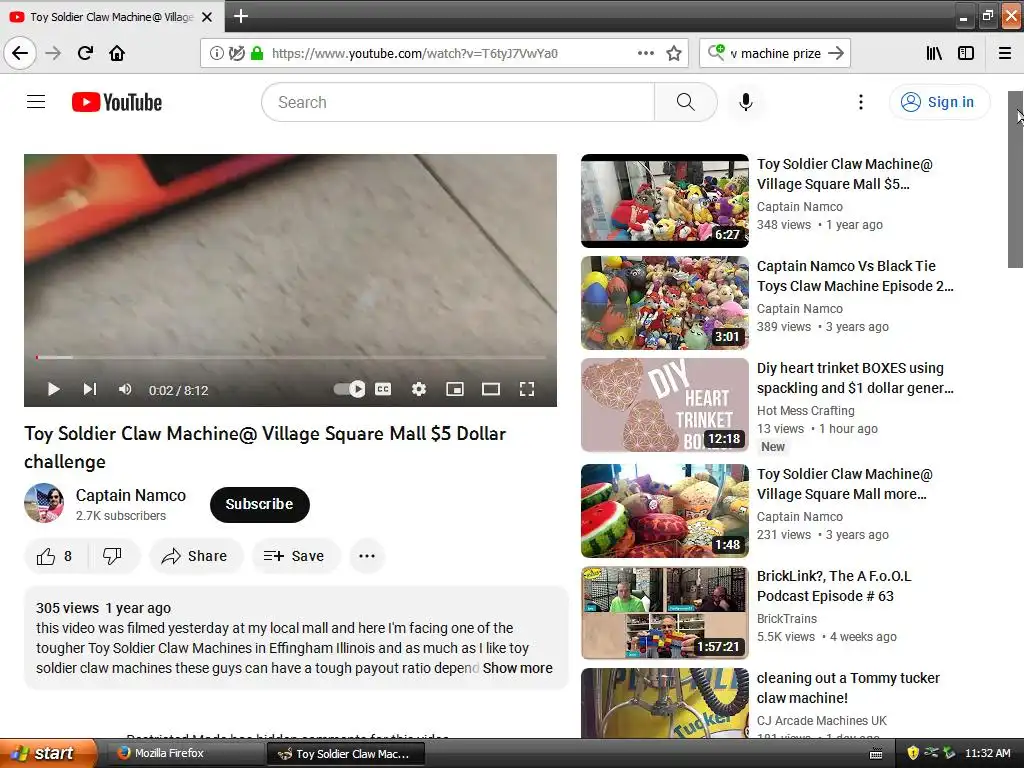This screenshot has width=1024, height=768.
Task: Open the 6:27 Toy Soldier Claw Machine thumbnail
Action: pos(665,201)
